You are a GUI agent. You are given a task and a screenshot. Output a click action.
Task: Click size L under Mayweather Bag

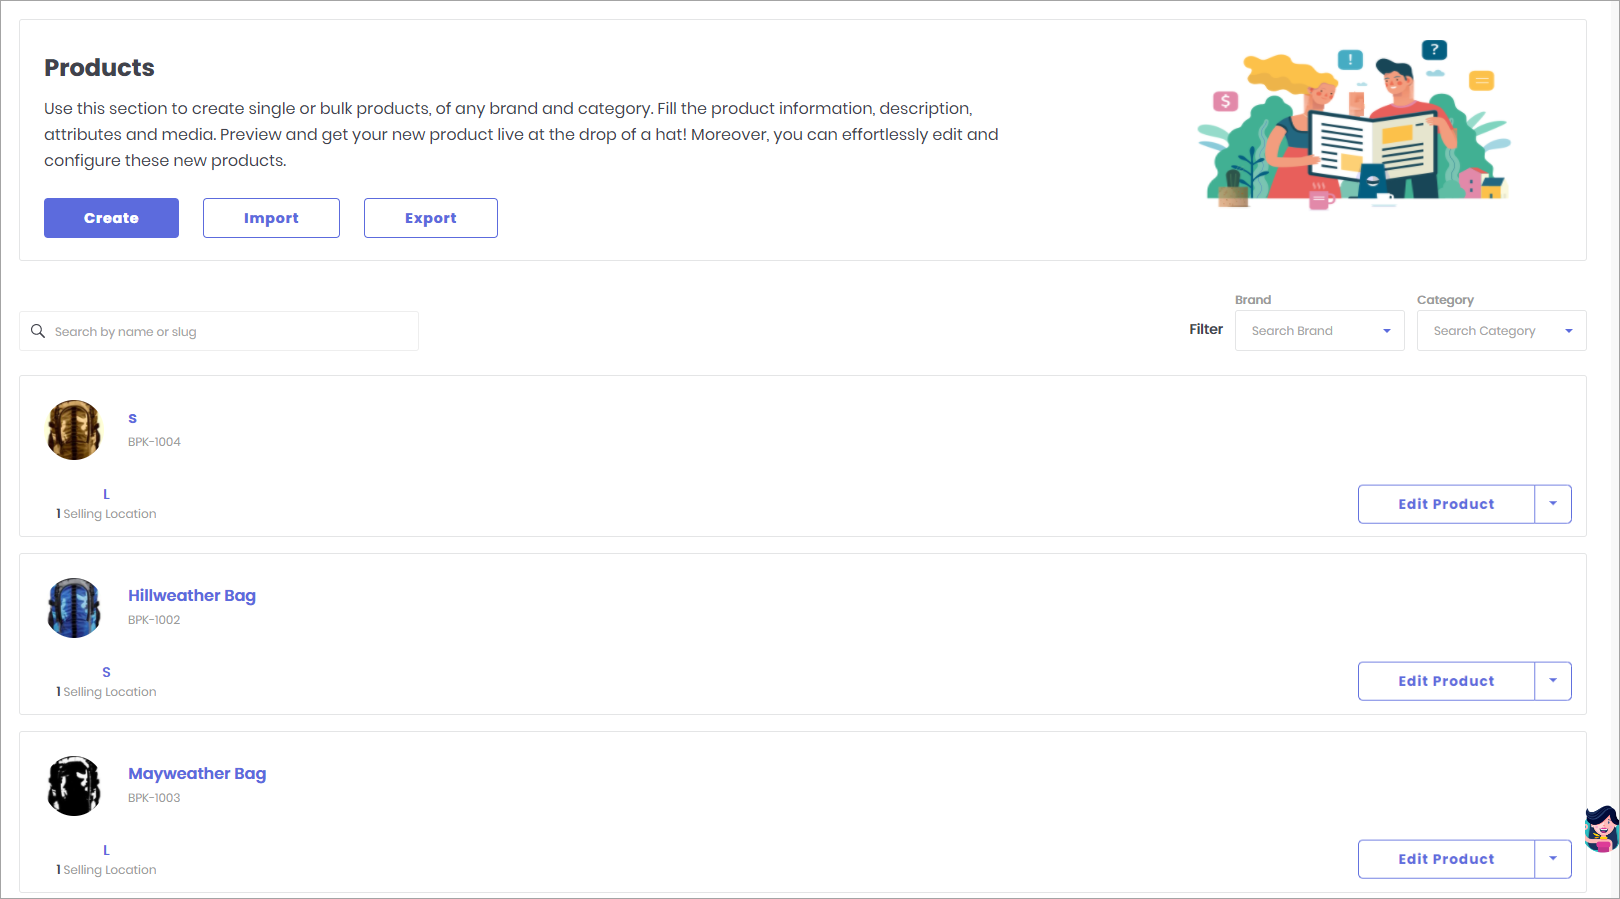106,850
